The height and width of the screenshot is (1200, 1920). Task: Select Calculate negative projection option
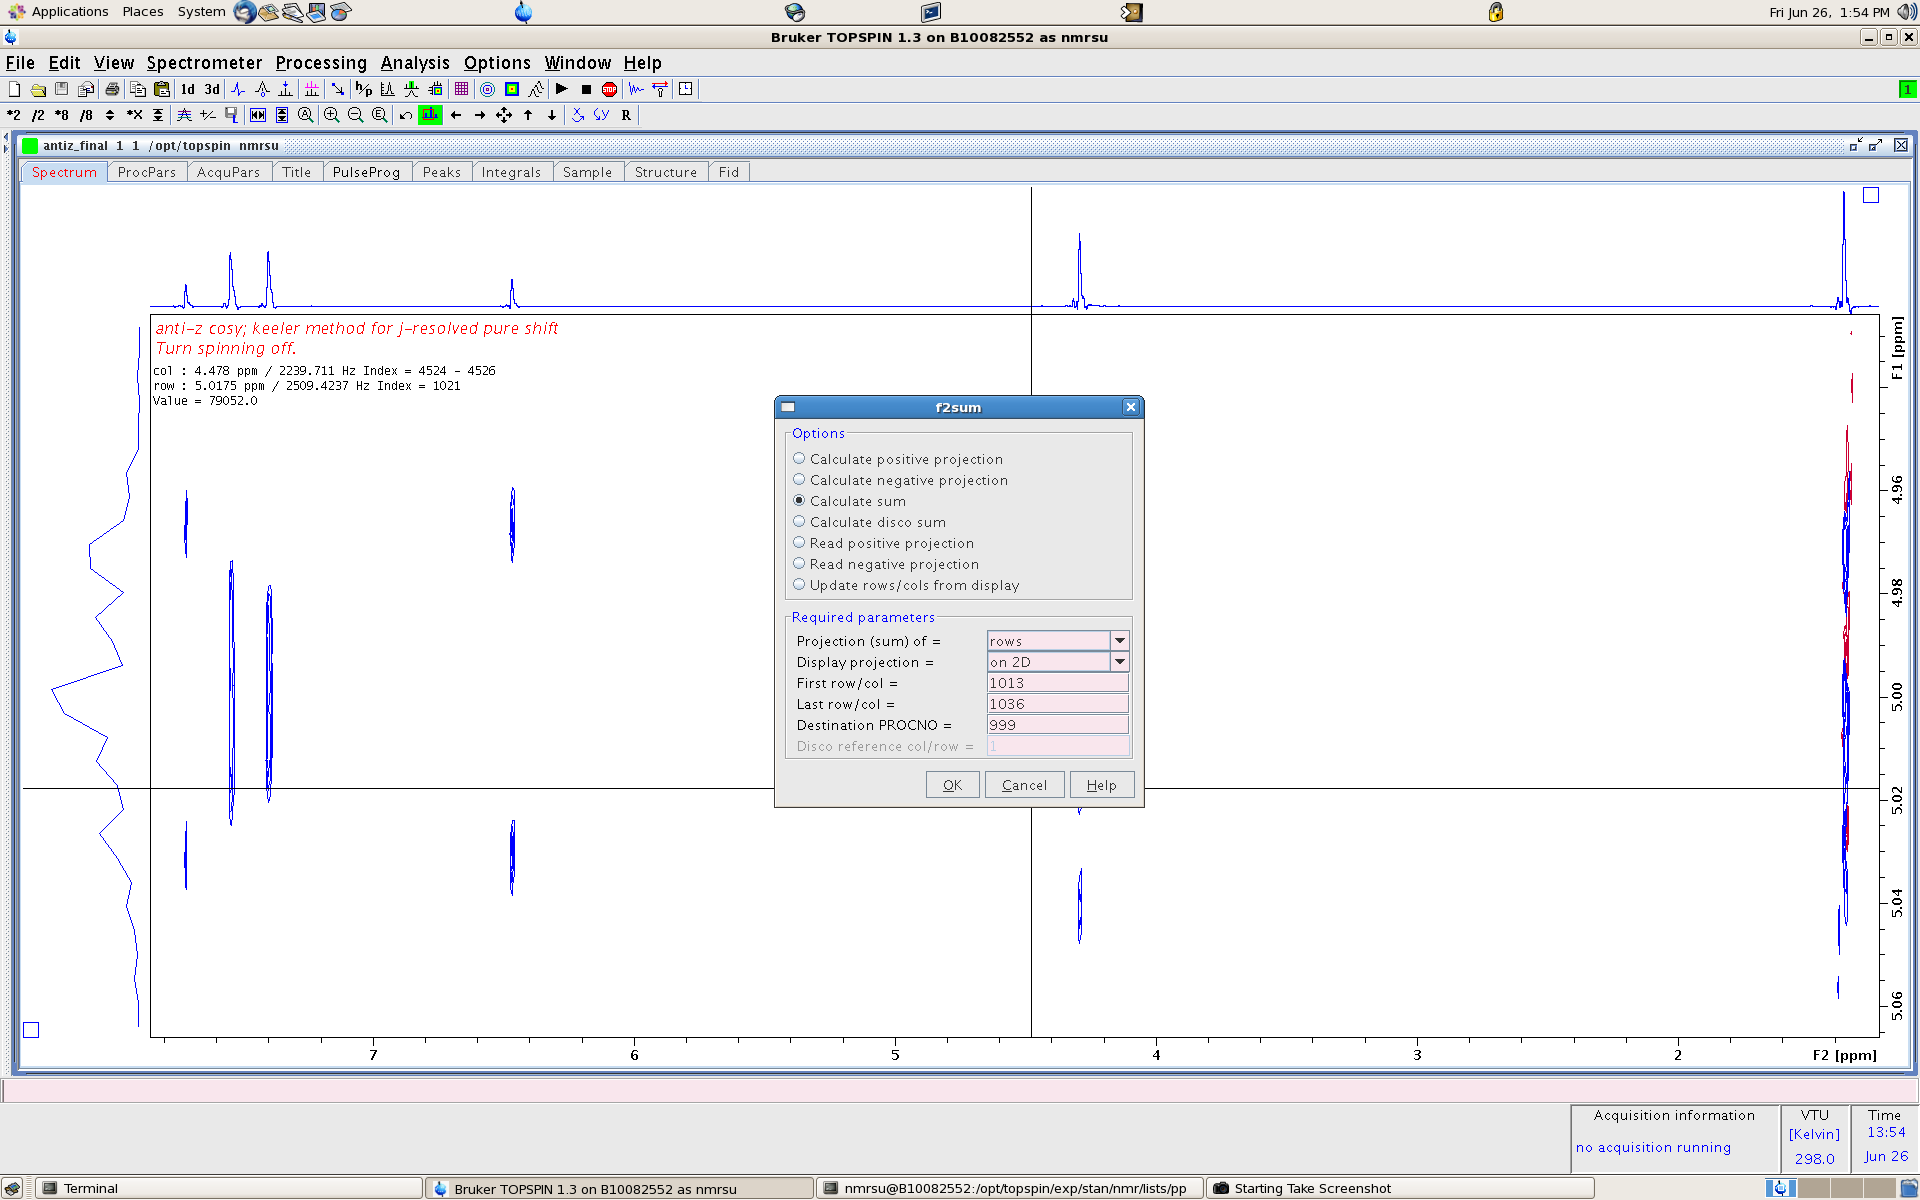(x=799, y=480)
